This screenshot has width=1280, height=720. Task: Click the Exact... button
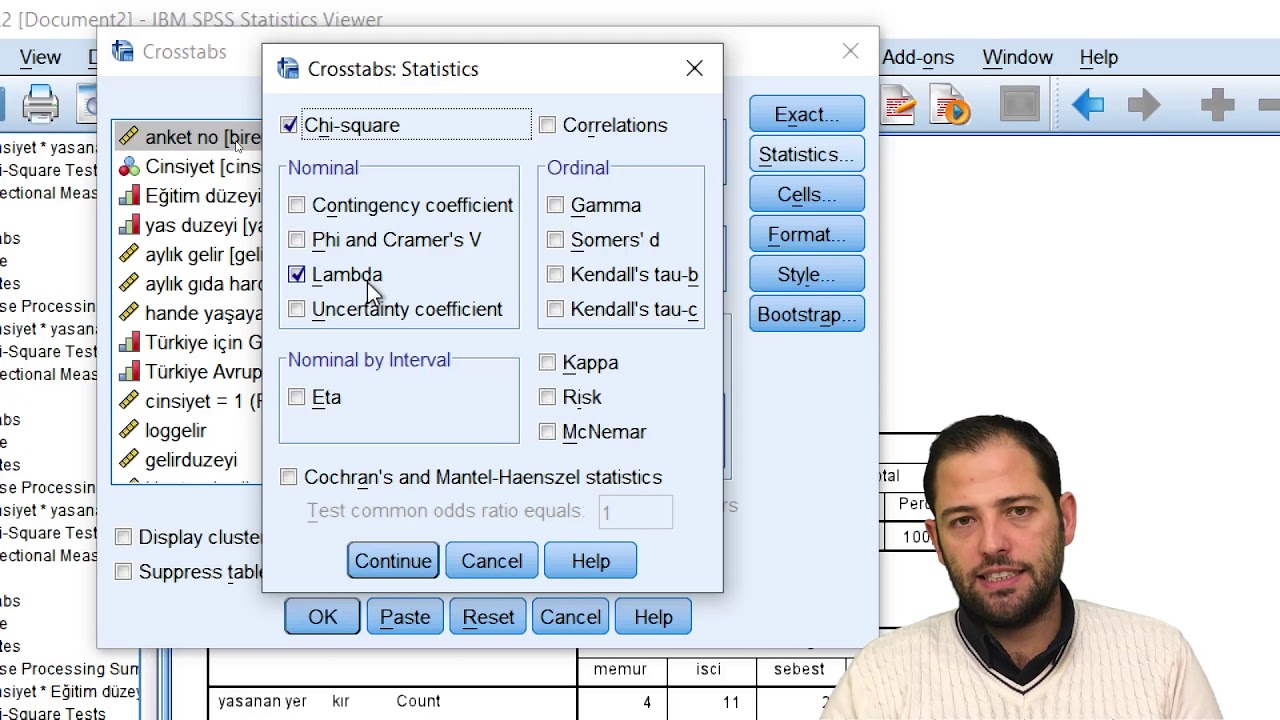(807, 114)
